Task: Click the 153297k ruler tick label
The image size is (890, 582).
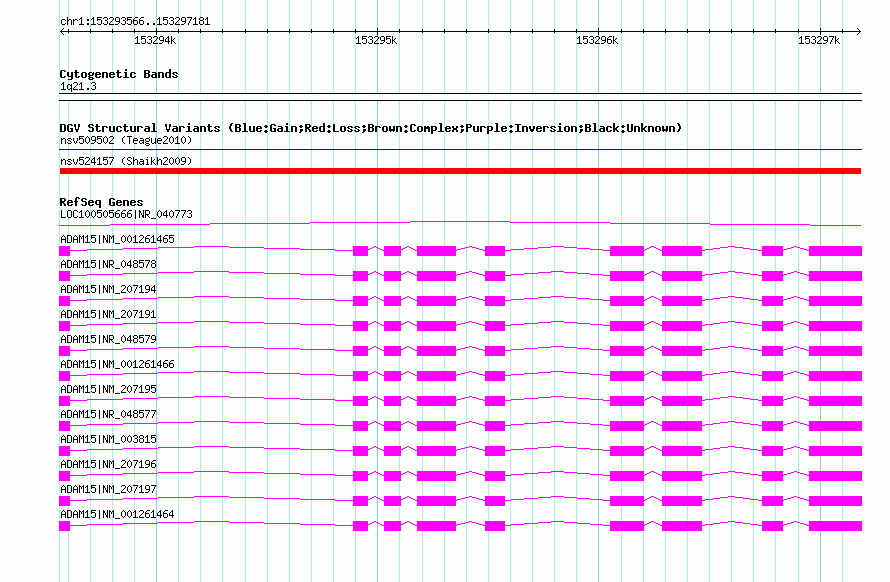Action: coord(819,40)
